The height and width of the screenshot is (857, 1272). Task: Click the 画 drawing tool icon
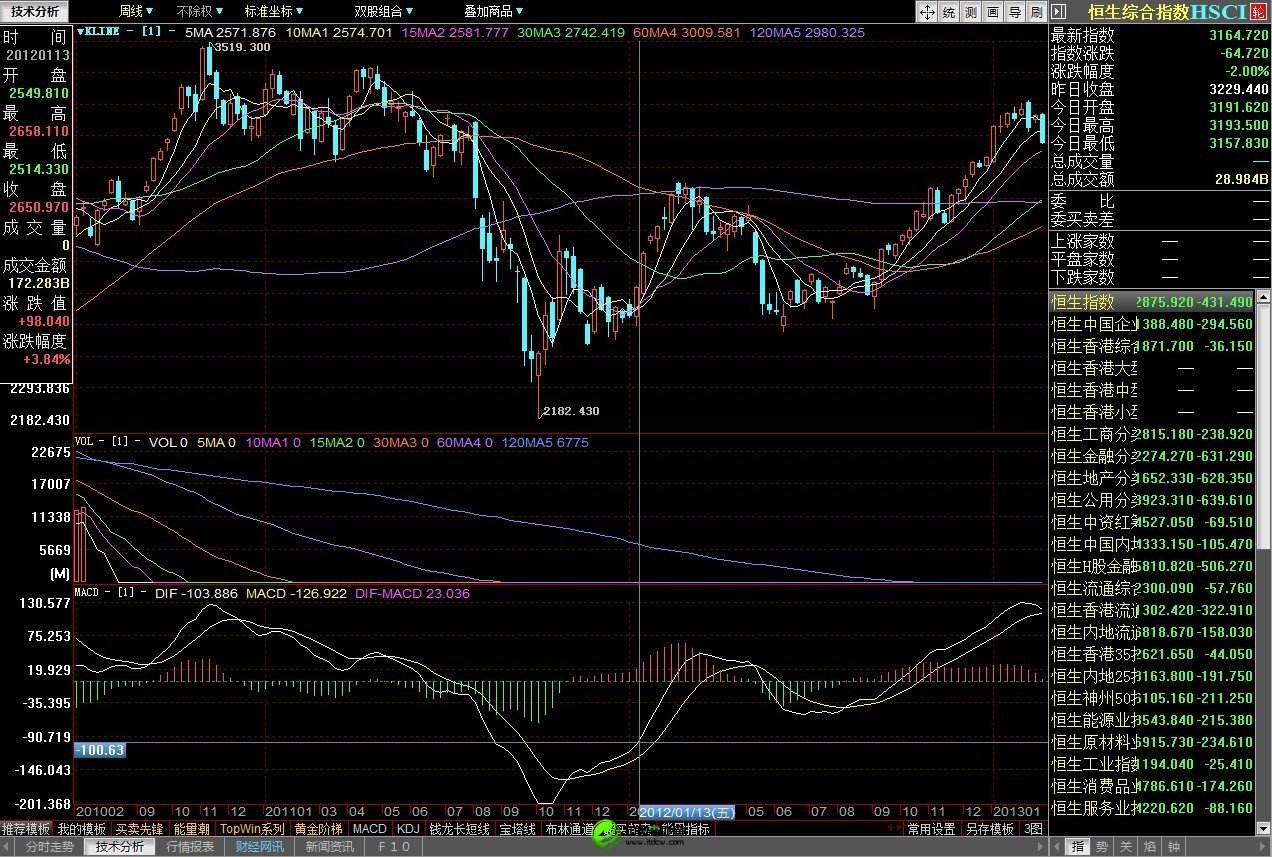tap(992, 12)
